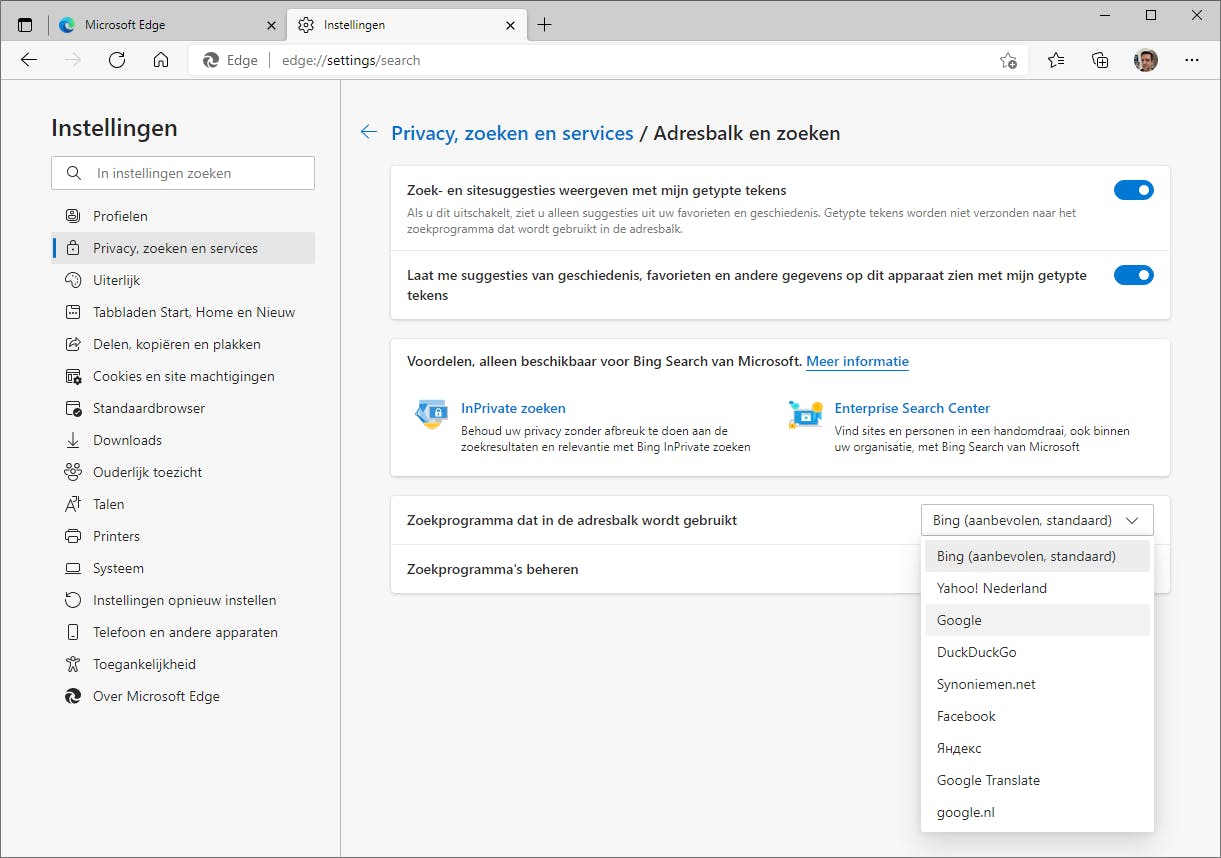Click the Systeem sidebar icon
Viewport: 1221px width, 858px height.
click(x=73, y=568)
